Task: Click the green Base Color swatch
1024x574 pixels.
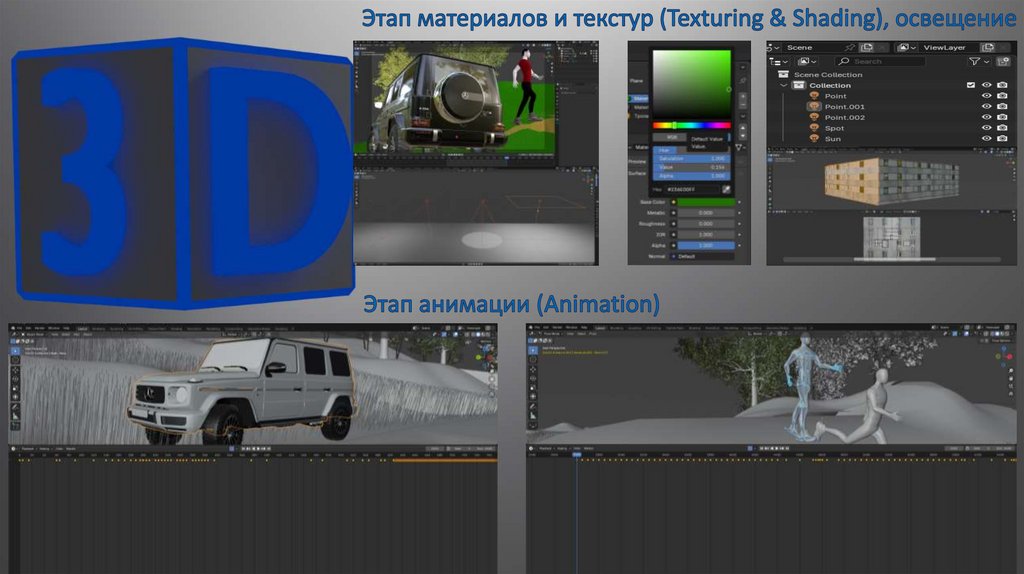Action: 706,202
